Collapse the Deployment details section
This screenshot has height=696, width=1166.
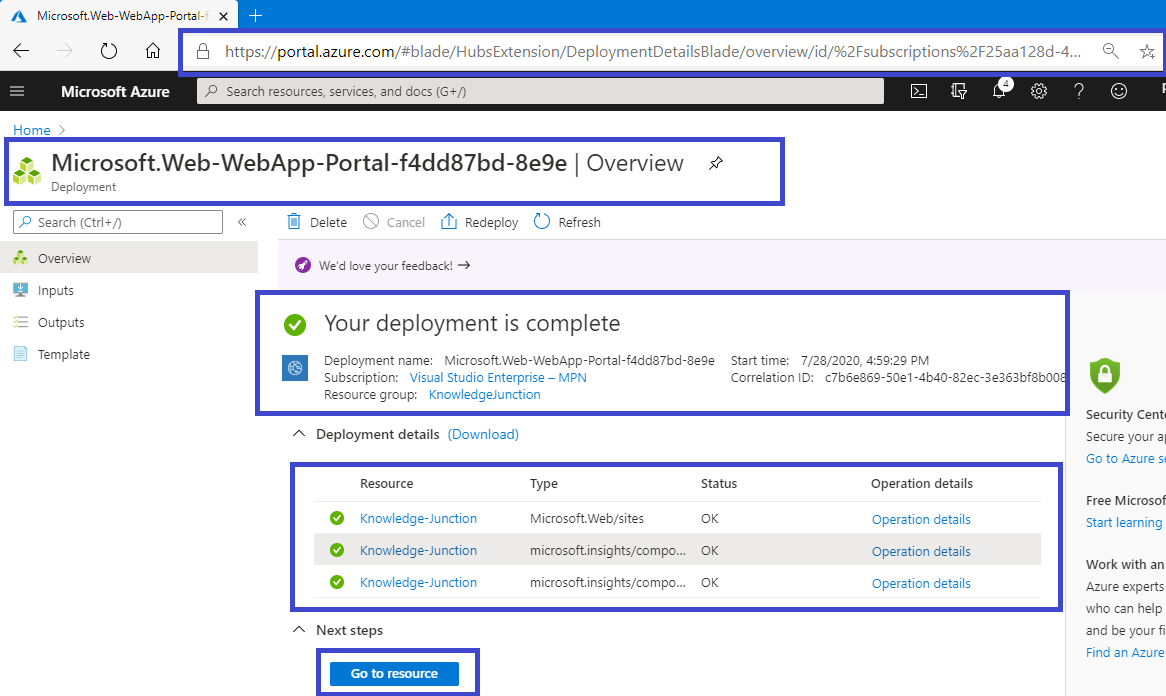[299, 434]
